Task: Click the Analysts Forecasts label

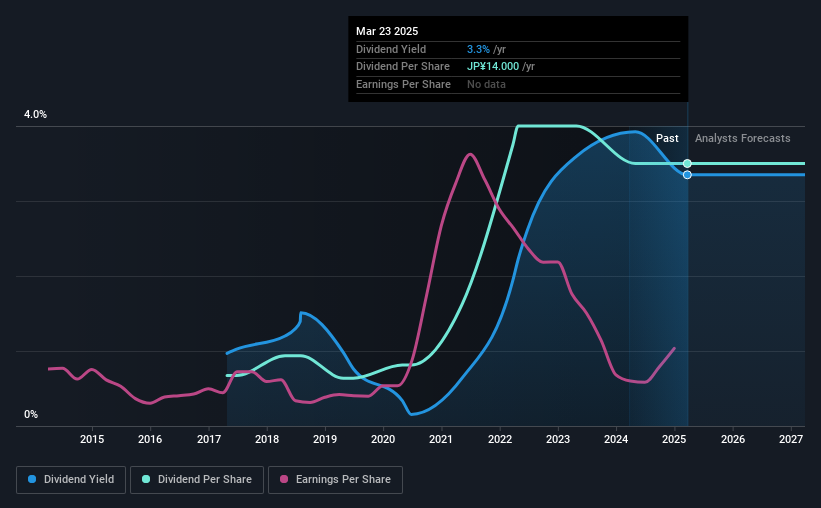Action: [x=742, y=138]
